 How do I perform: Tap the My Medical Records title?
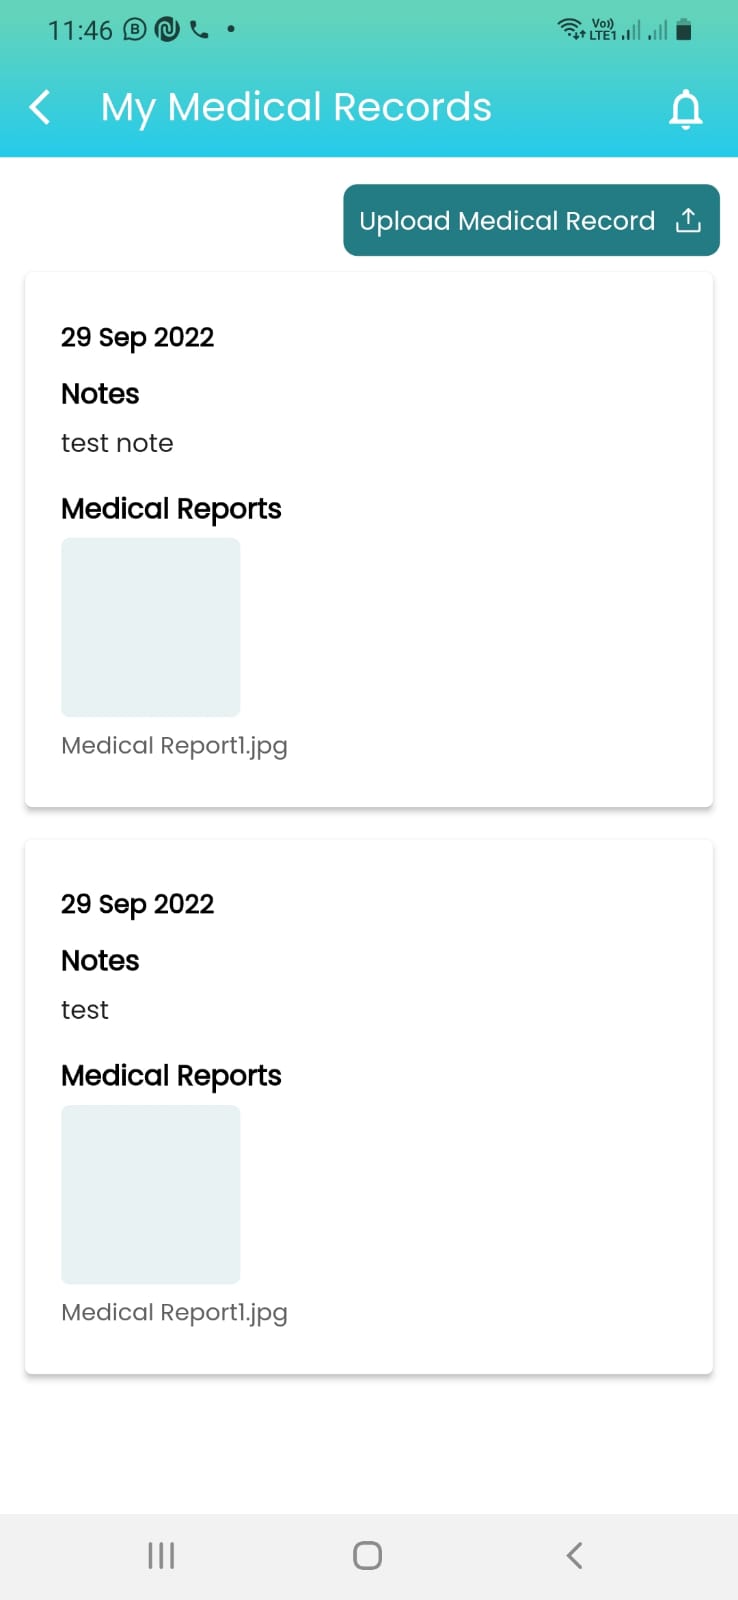(x=296, y=107)
